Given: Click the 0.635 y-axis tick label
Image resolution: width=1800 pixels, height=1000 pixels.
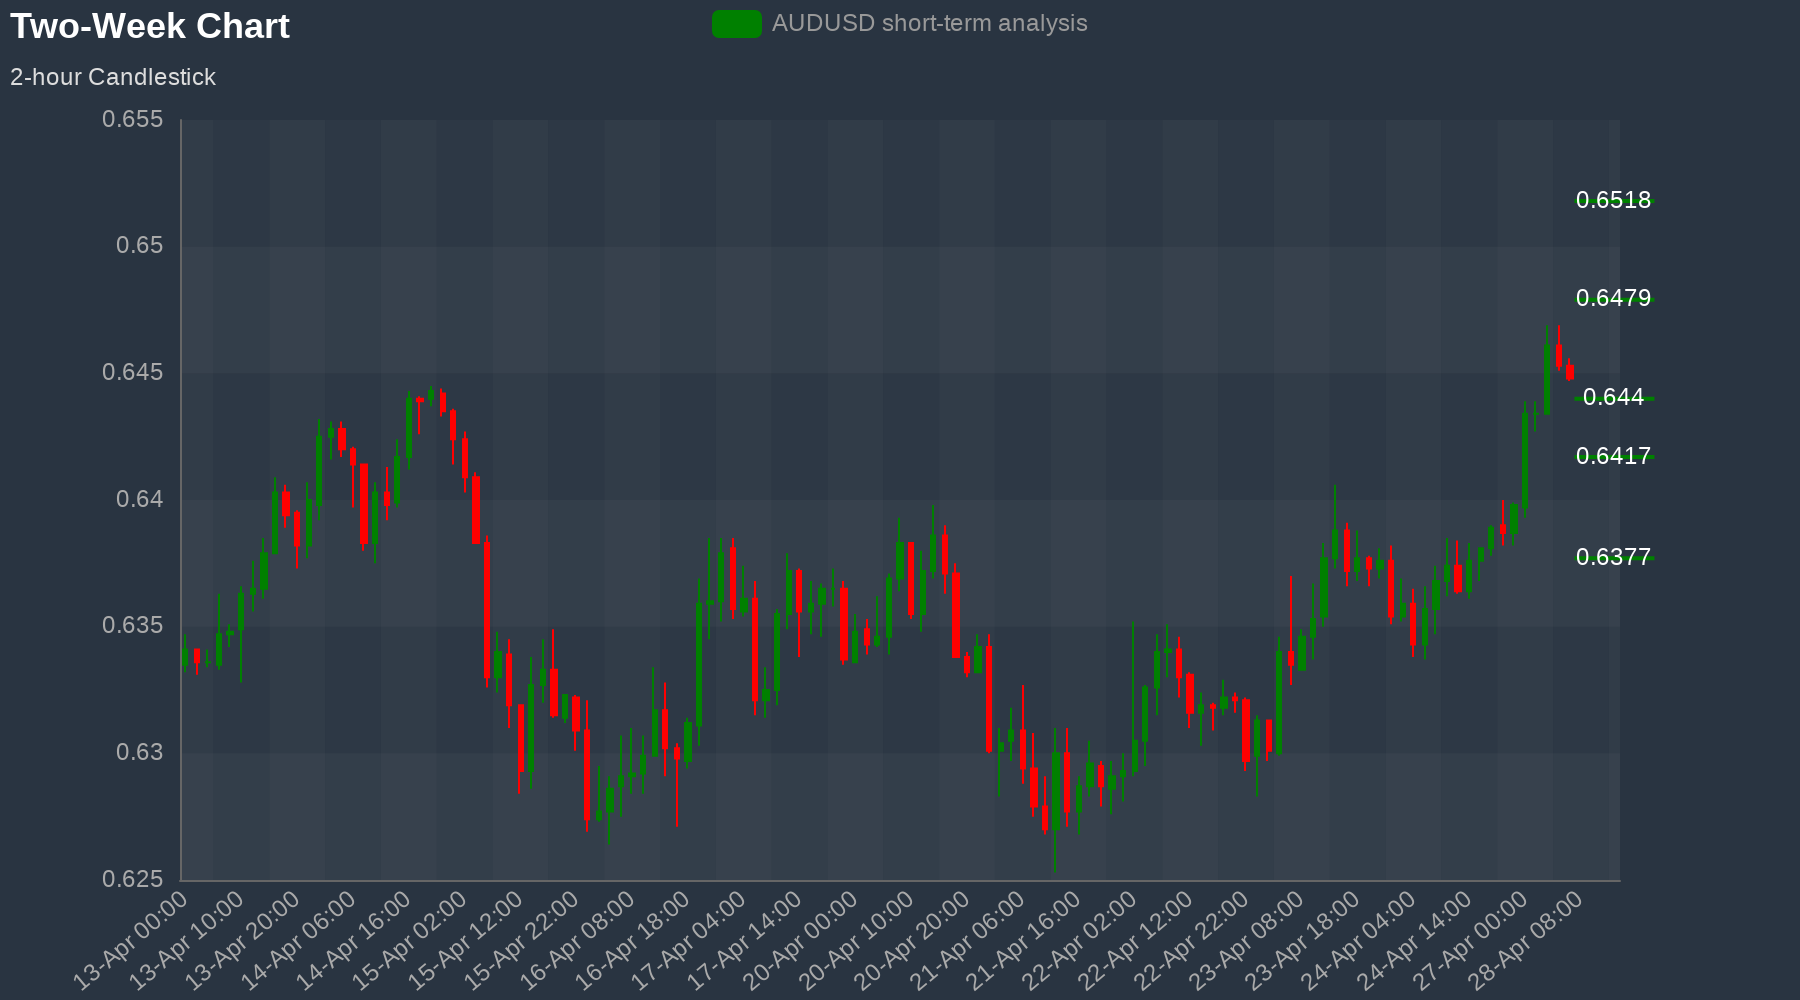Looking at the screenshot, I should coord(132,626).
